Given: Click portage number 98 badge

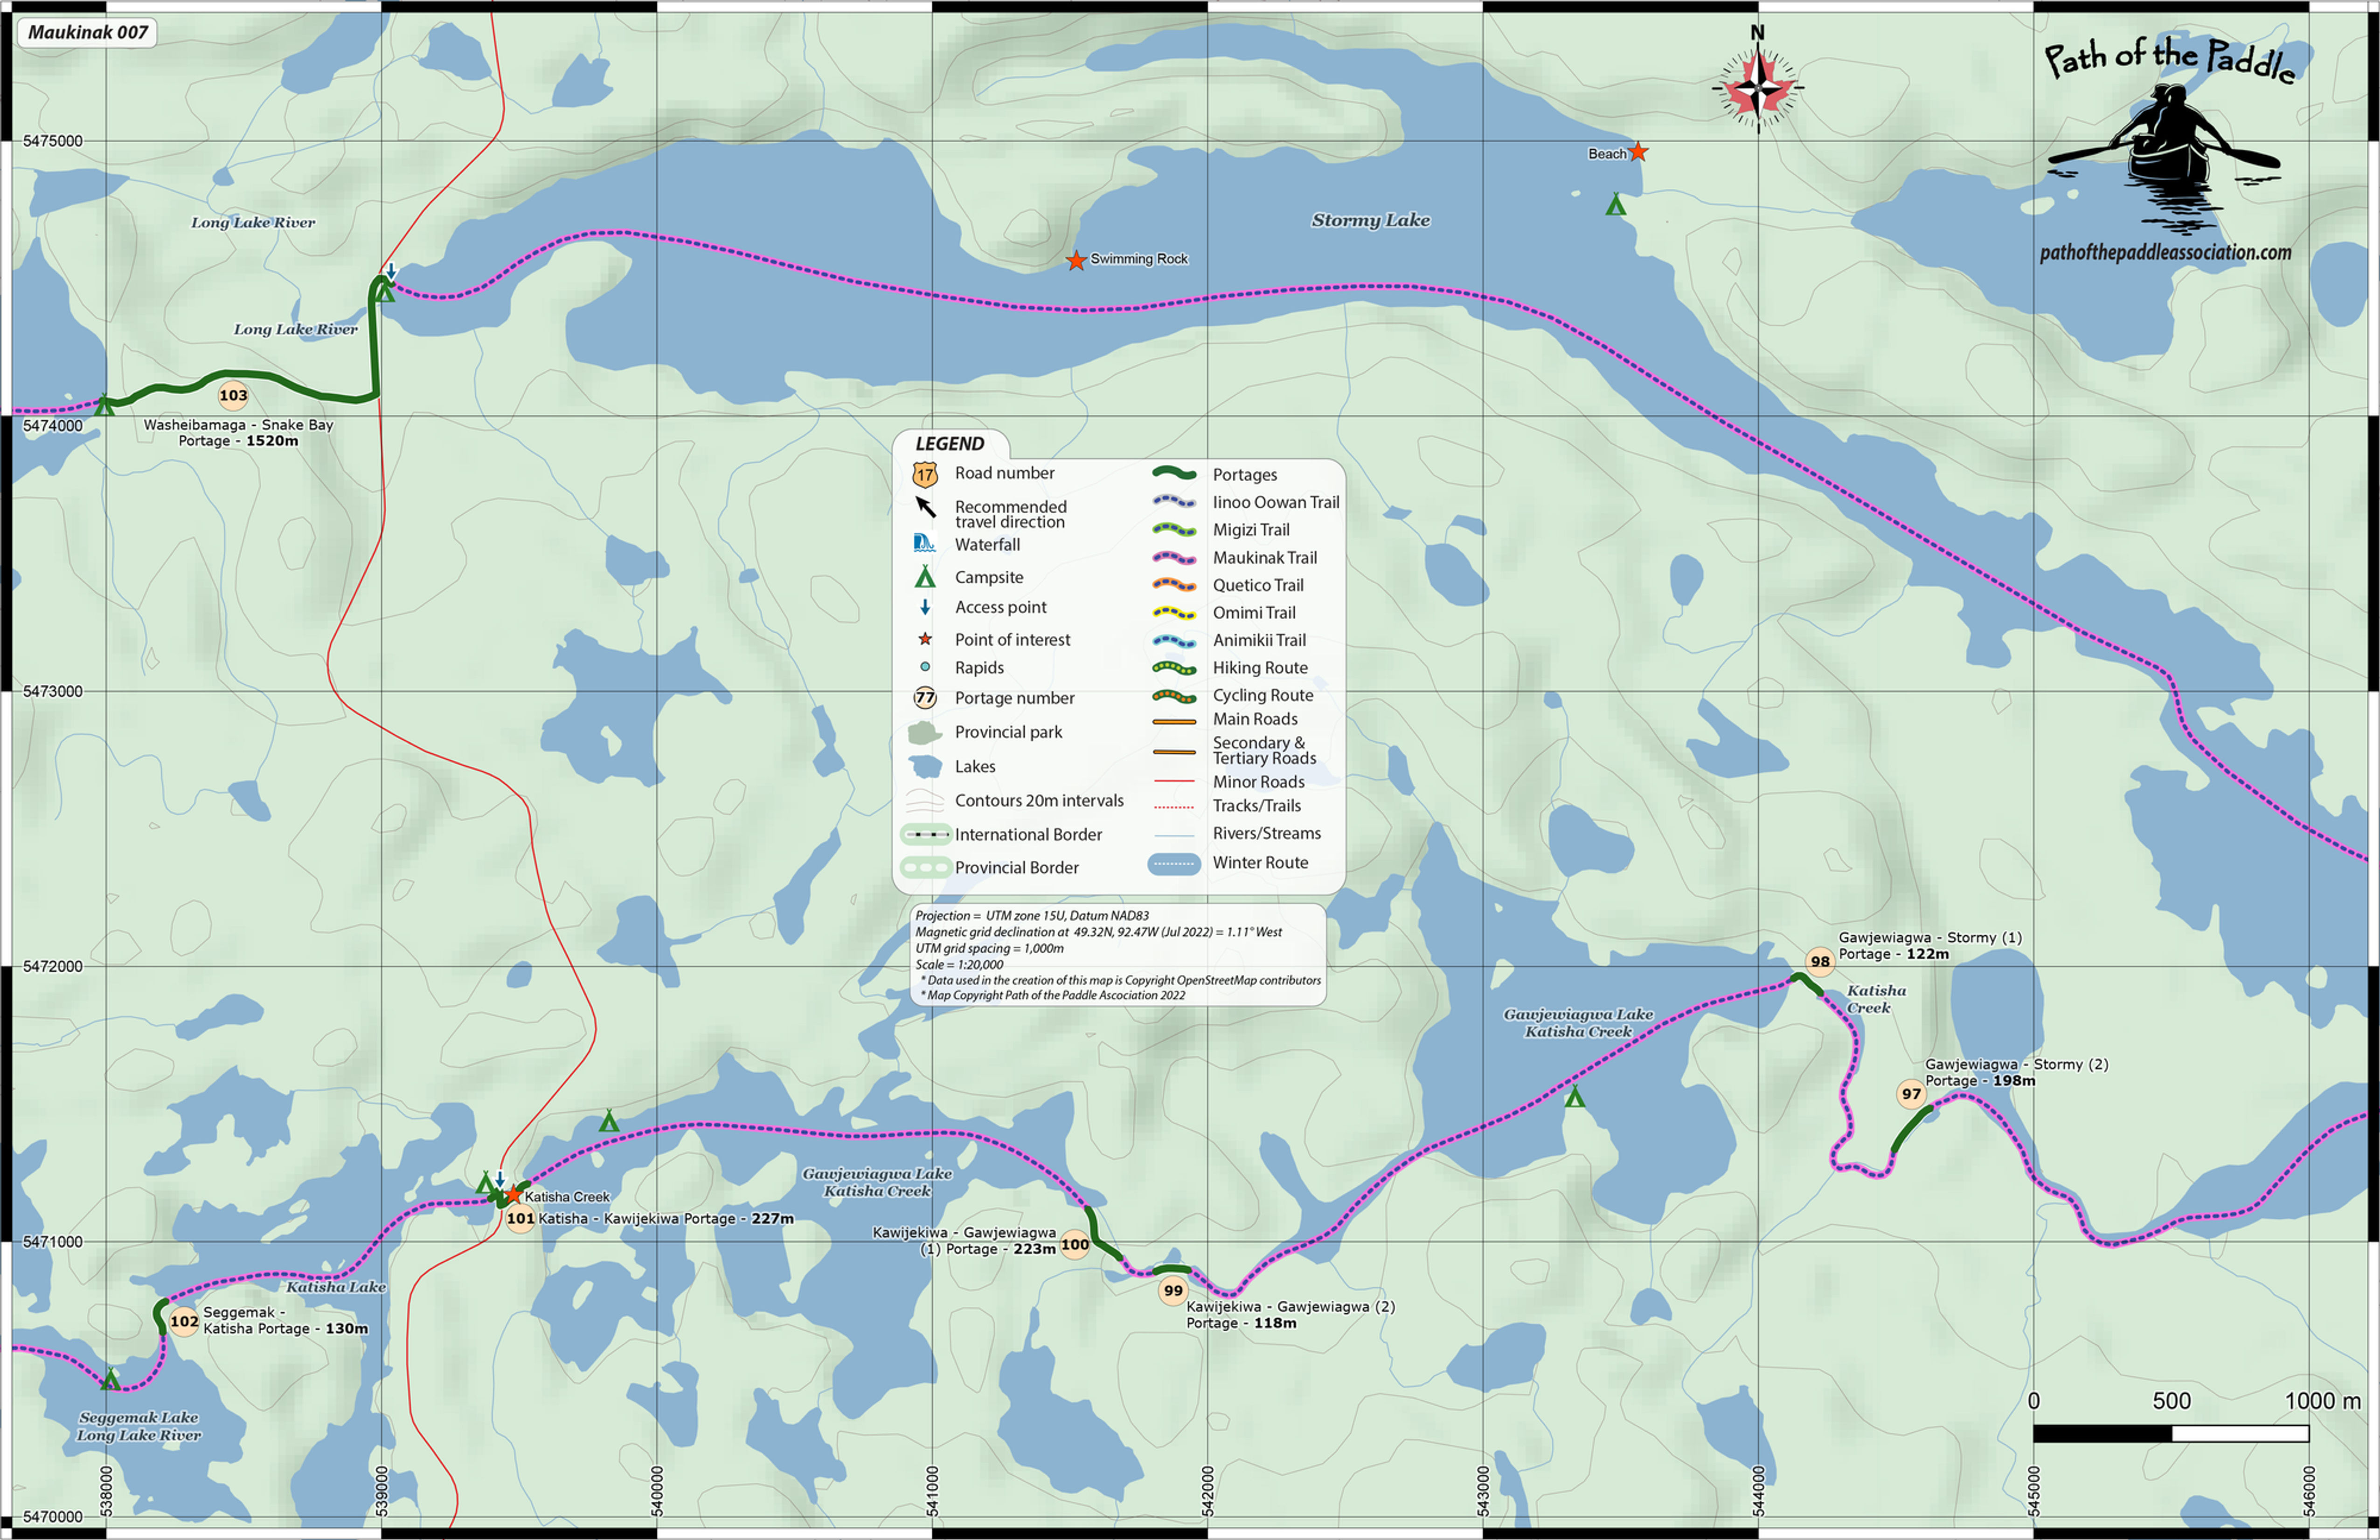Looking at the screenshot, I should click(x=1820, y=962).
